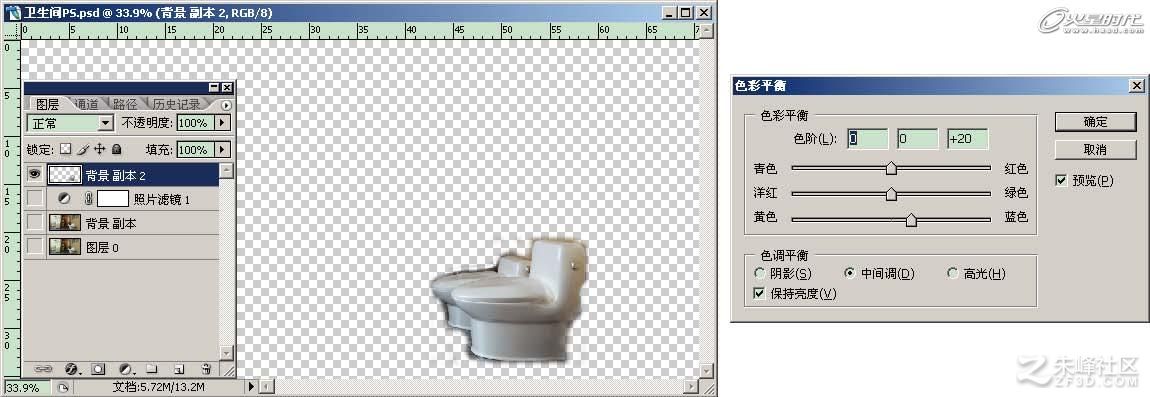Switch to the 历史记录 history tab
1150x397 pixels.
[176, 103]
